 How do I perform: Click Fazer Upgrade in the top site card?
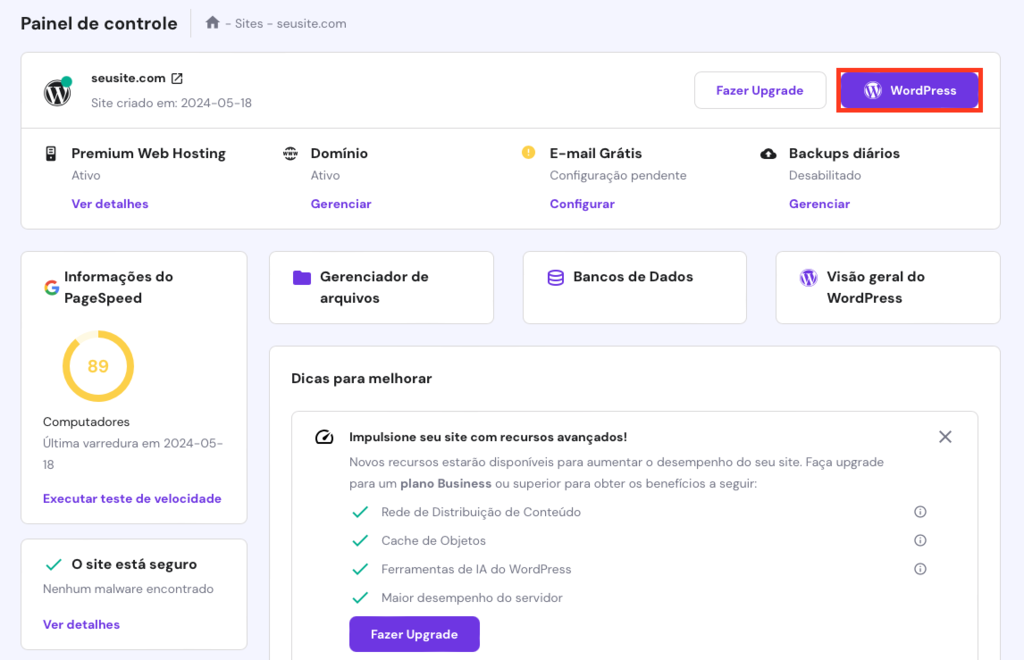(x=759, y=90)
